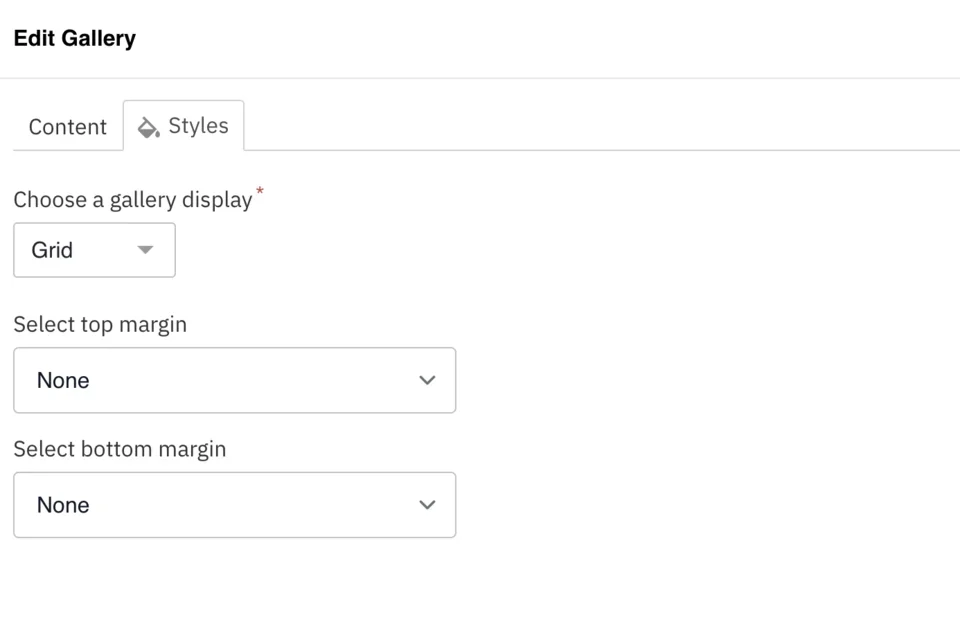
Task: Expand the Select bottom margin options
Action: point(235,505)
